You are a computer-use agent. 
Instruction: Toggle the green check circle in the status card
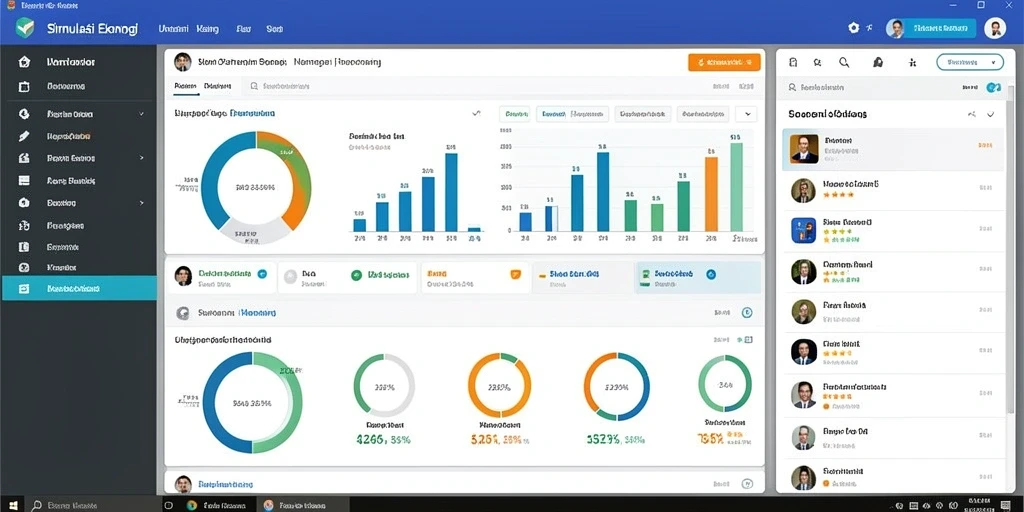357,275
